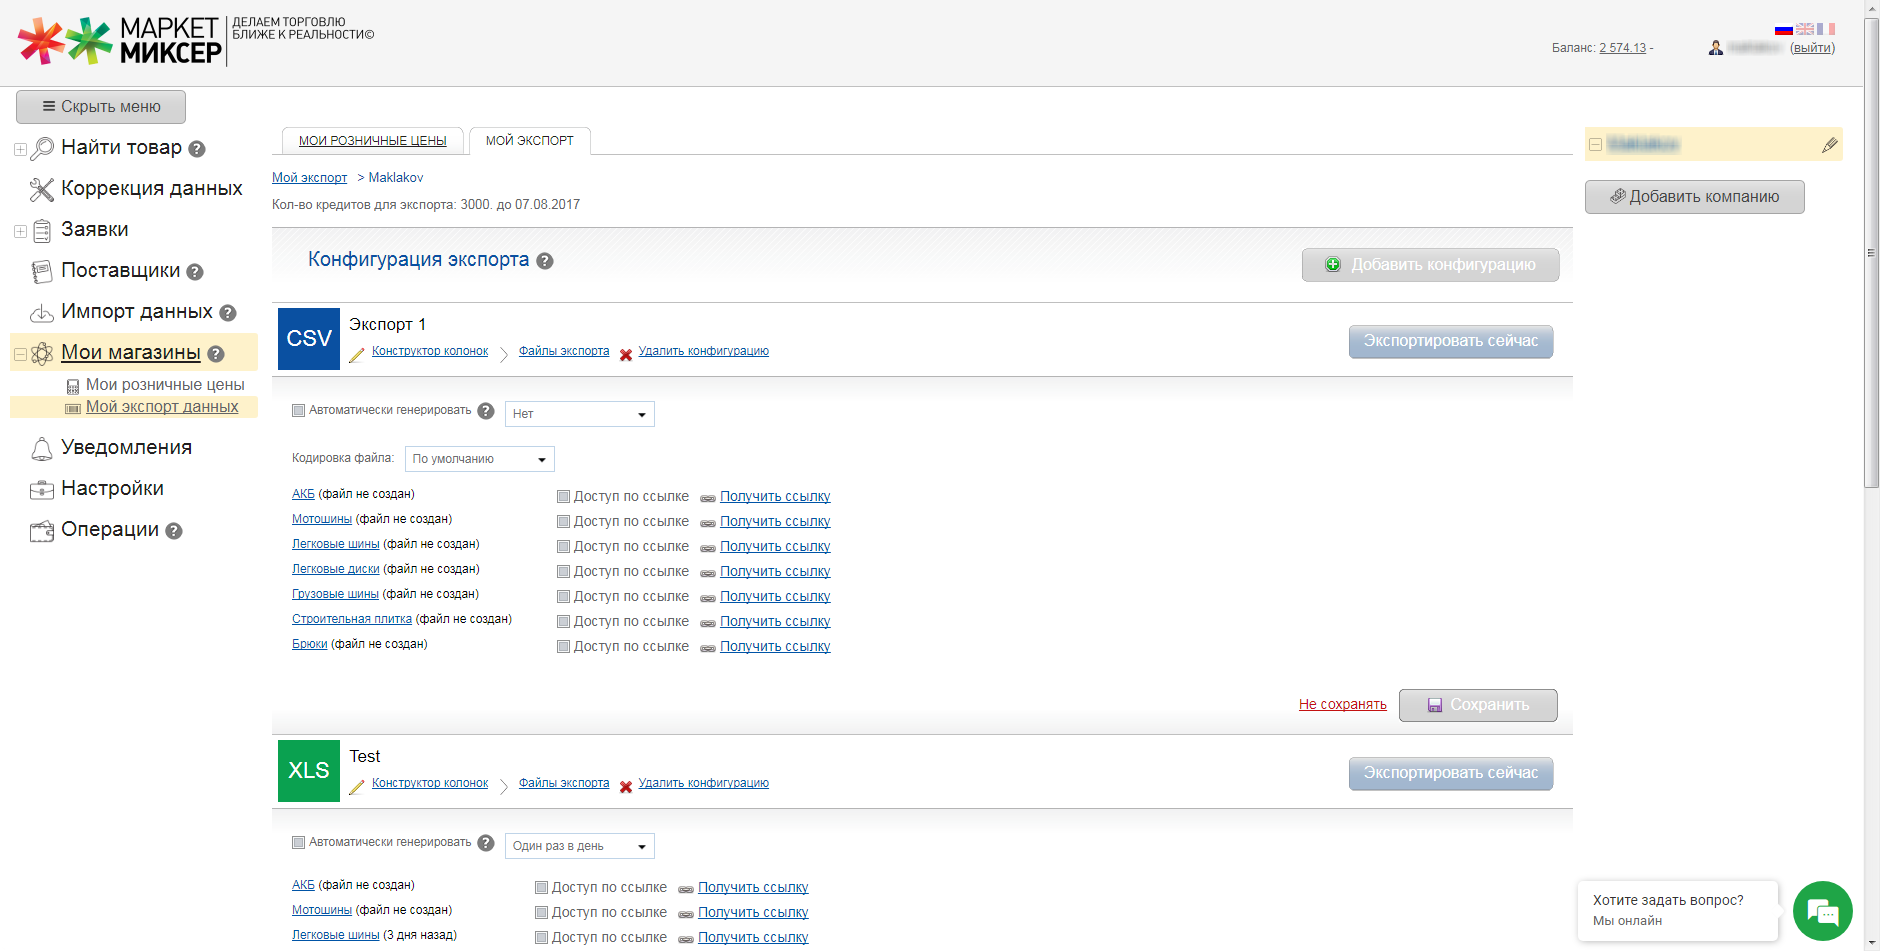Click pencil icon by Экспорт 1 Конструктор колонок
The width and height of the screenshot is (1880, 951).
pyautogui.click(x=357, y=355)
